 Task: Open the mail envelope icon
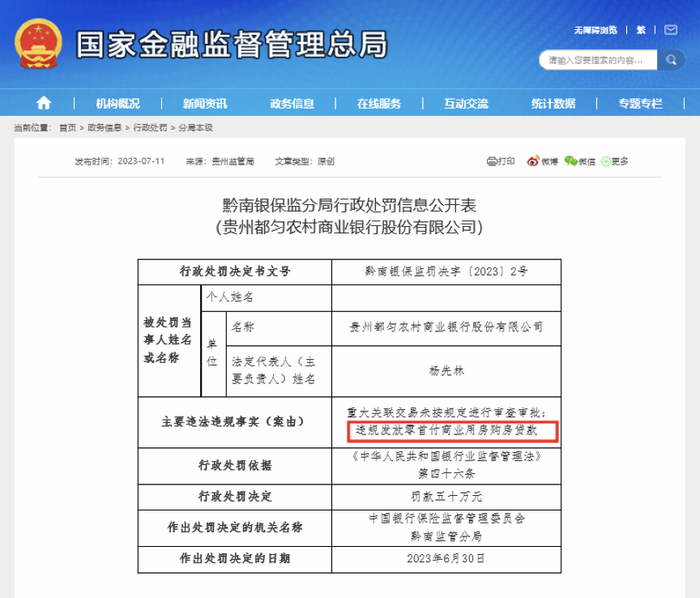coord(671,30)
